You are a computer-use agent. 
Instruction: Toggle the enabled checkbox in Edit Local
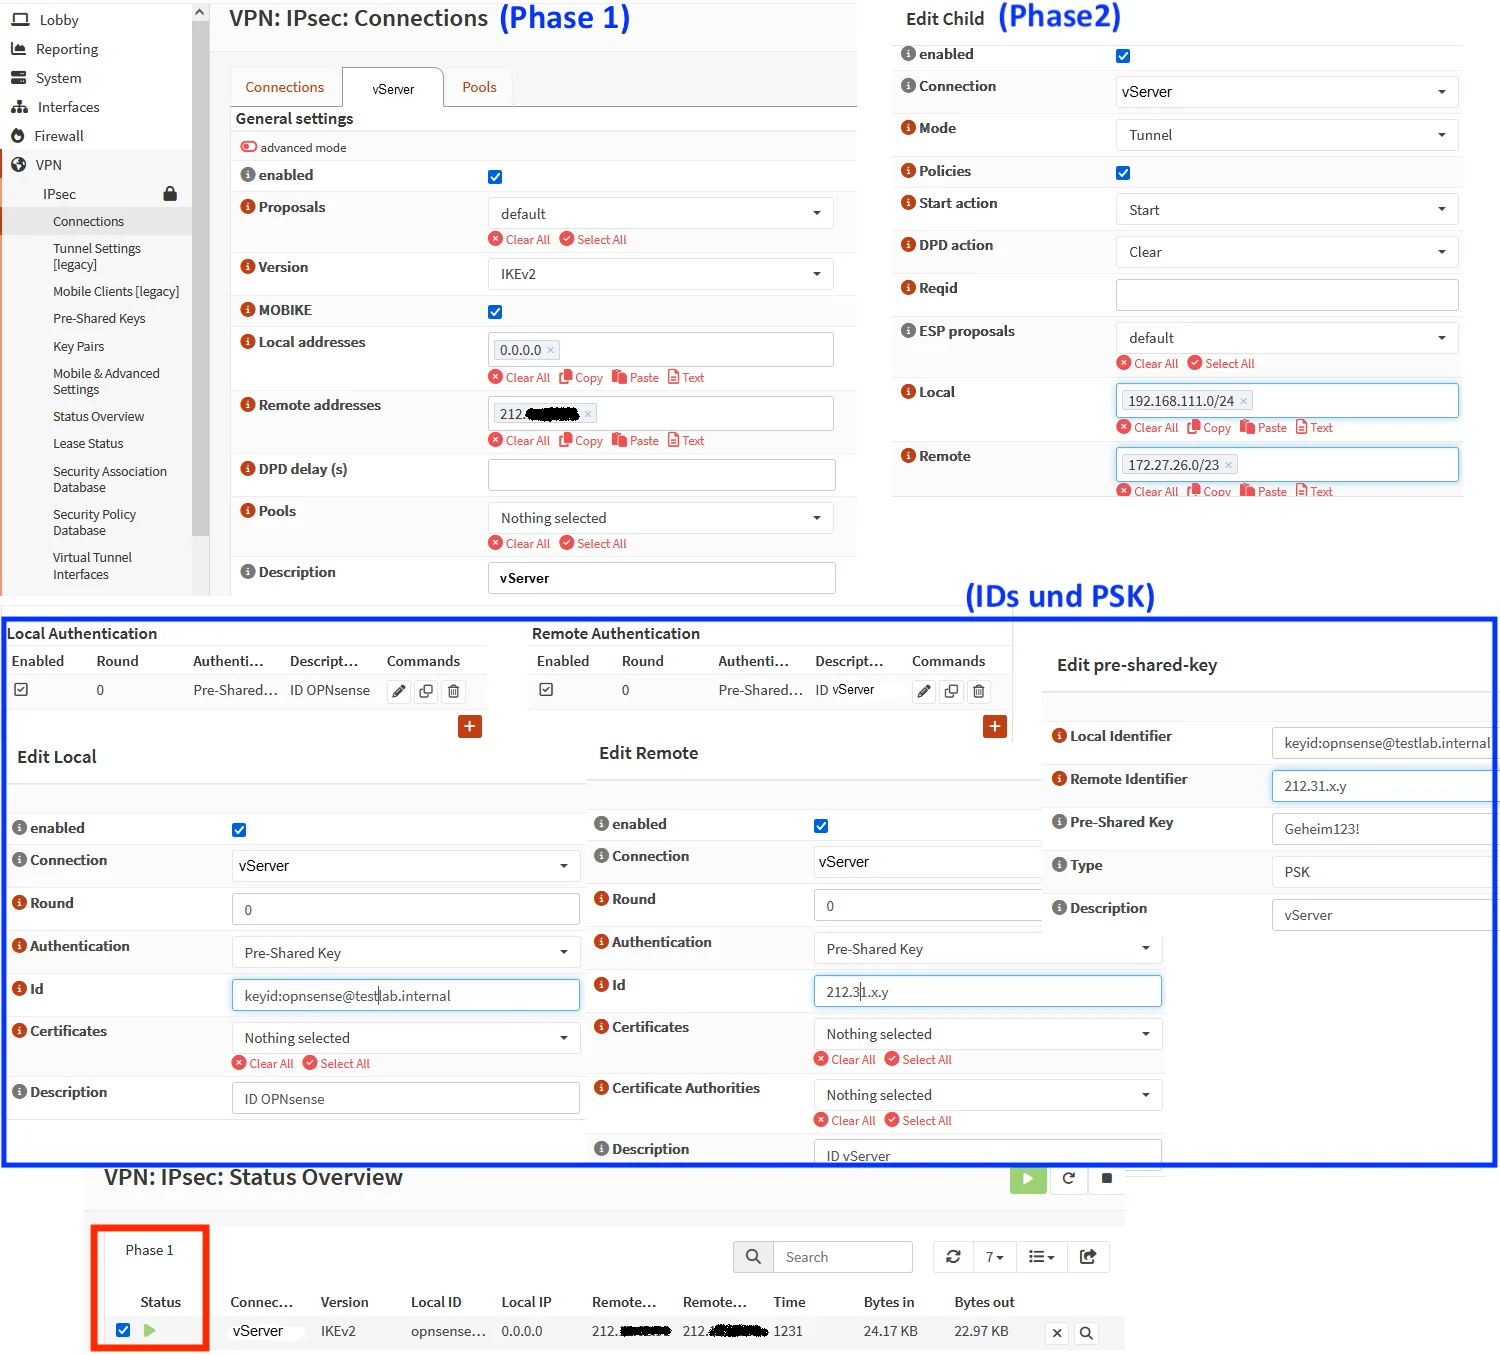[239, 830]
